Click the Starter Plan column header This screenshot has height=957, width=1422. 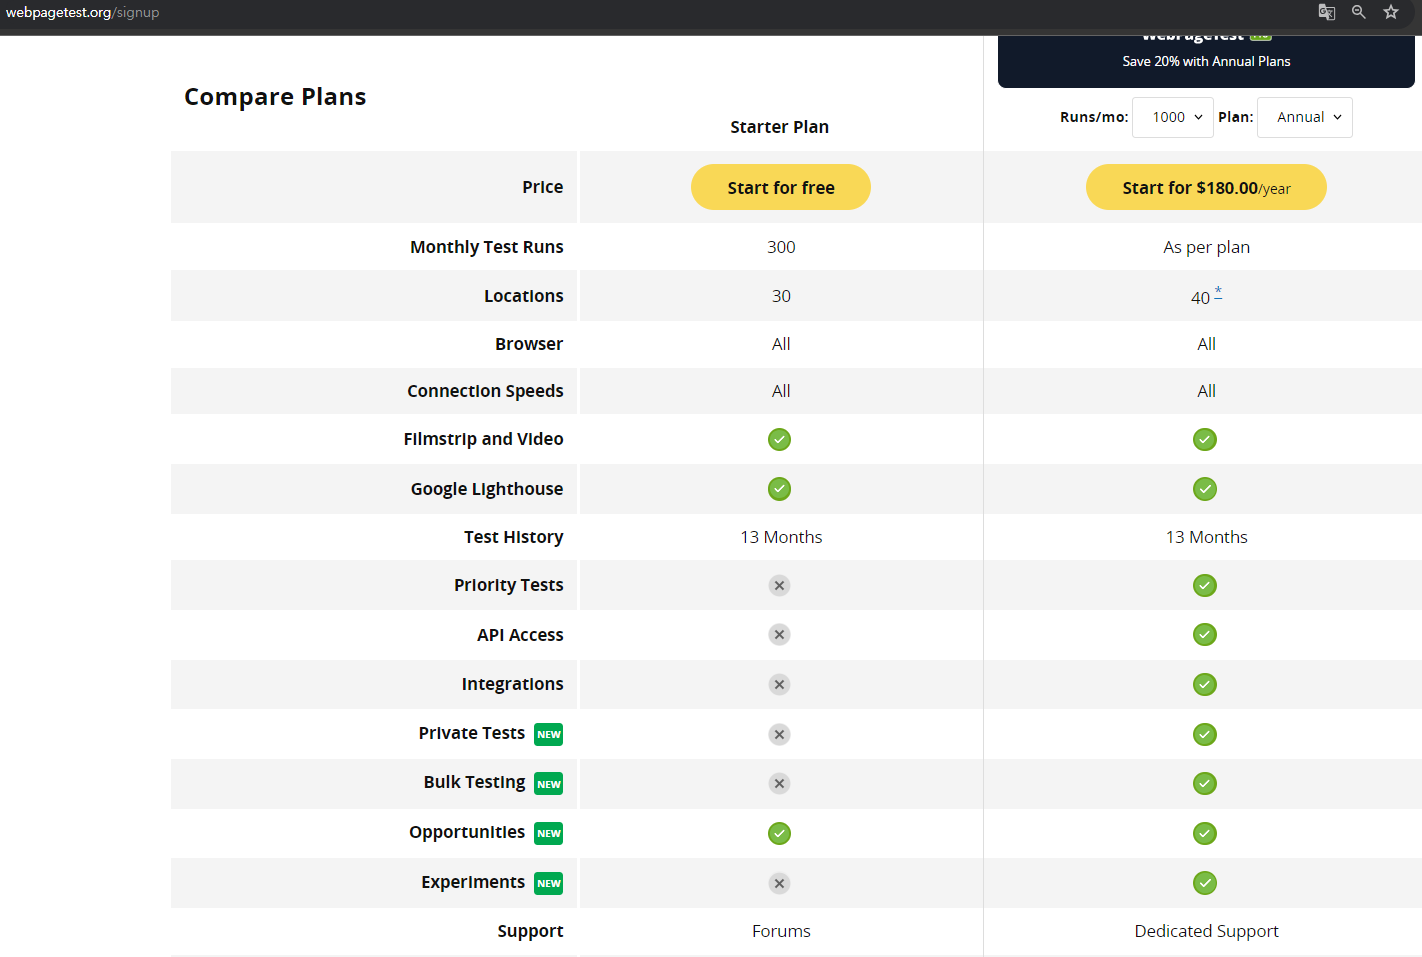(779, 127)
